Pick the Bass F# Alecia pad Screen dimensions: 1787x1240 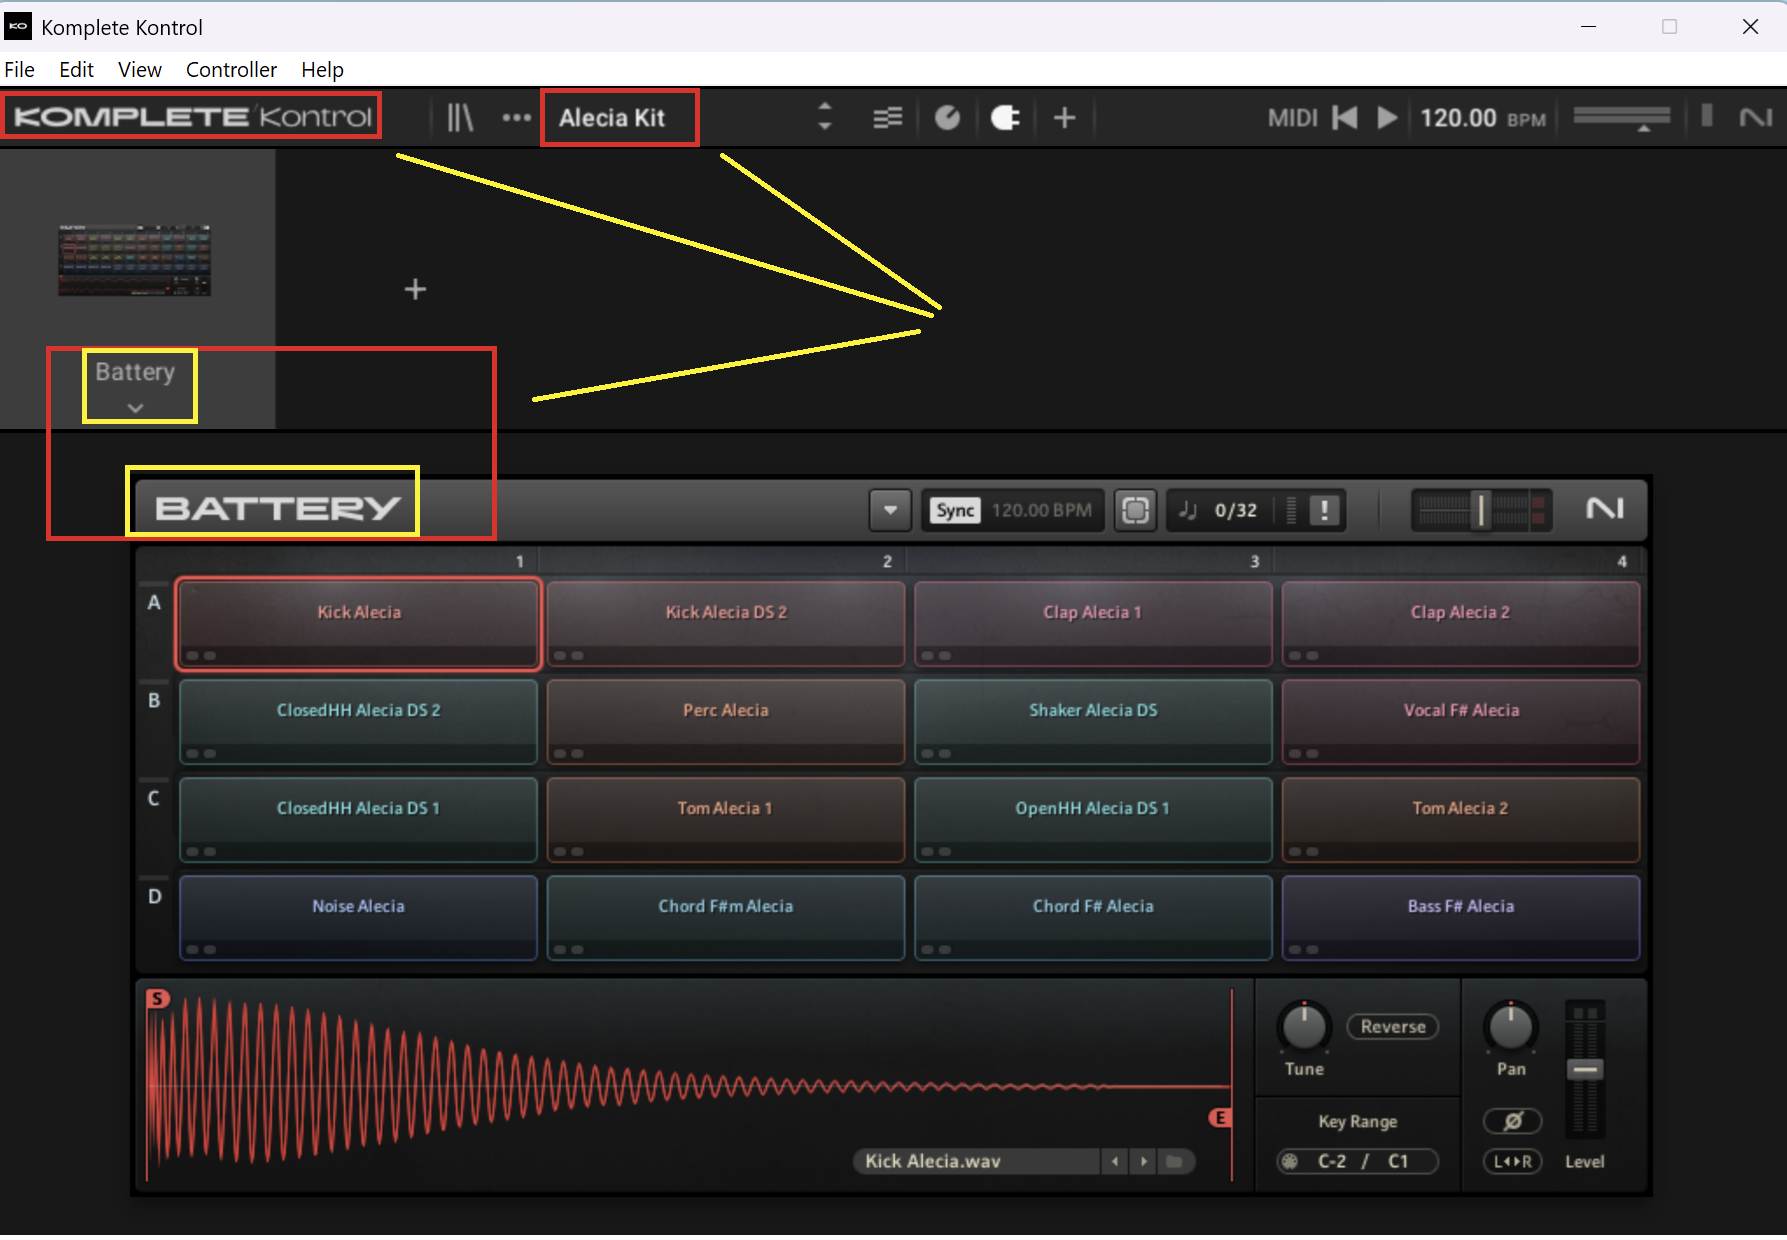(x=1461, y=917)
